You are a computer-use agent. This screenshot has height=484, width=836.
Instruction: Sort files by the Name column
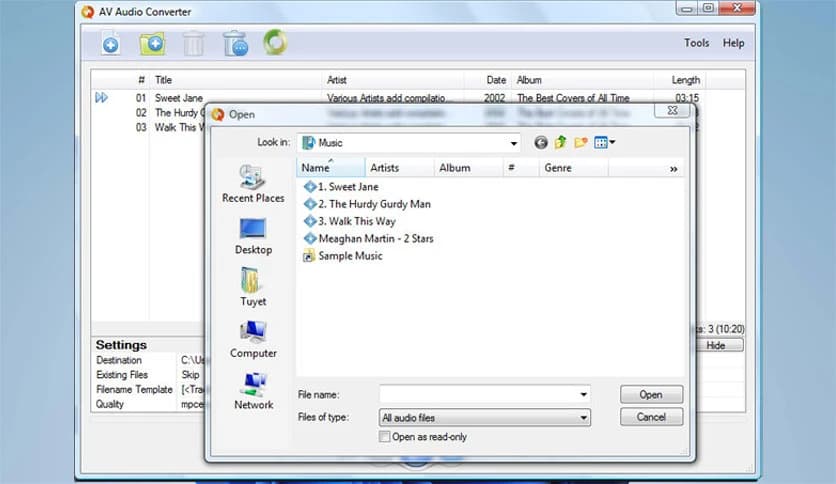pos(331,167)
